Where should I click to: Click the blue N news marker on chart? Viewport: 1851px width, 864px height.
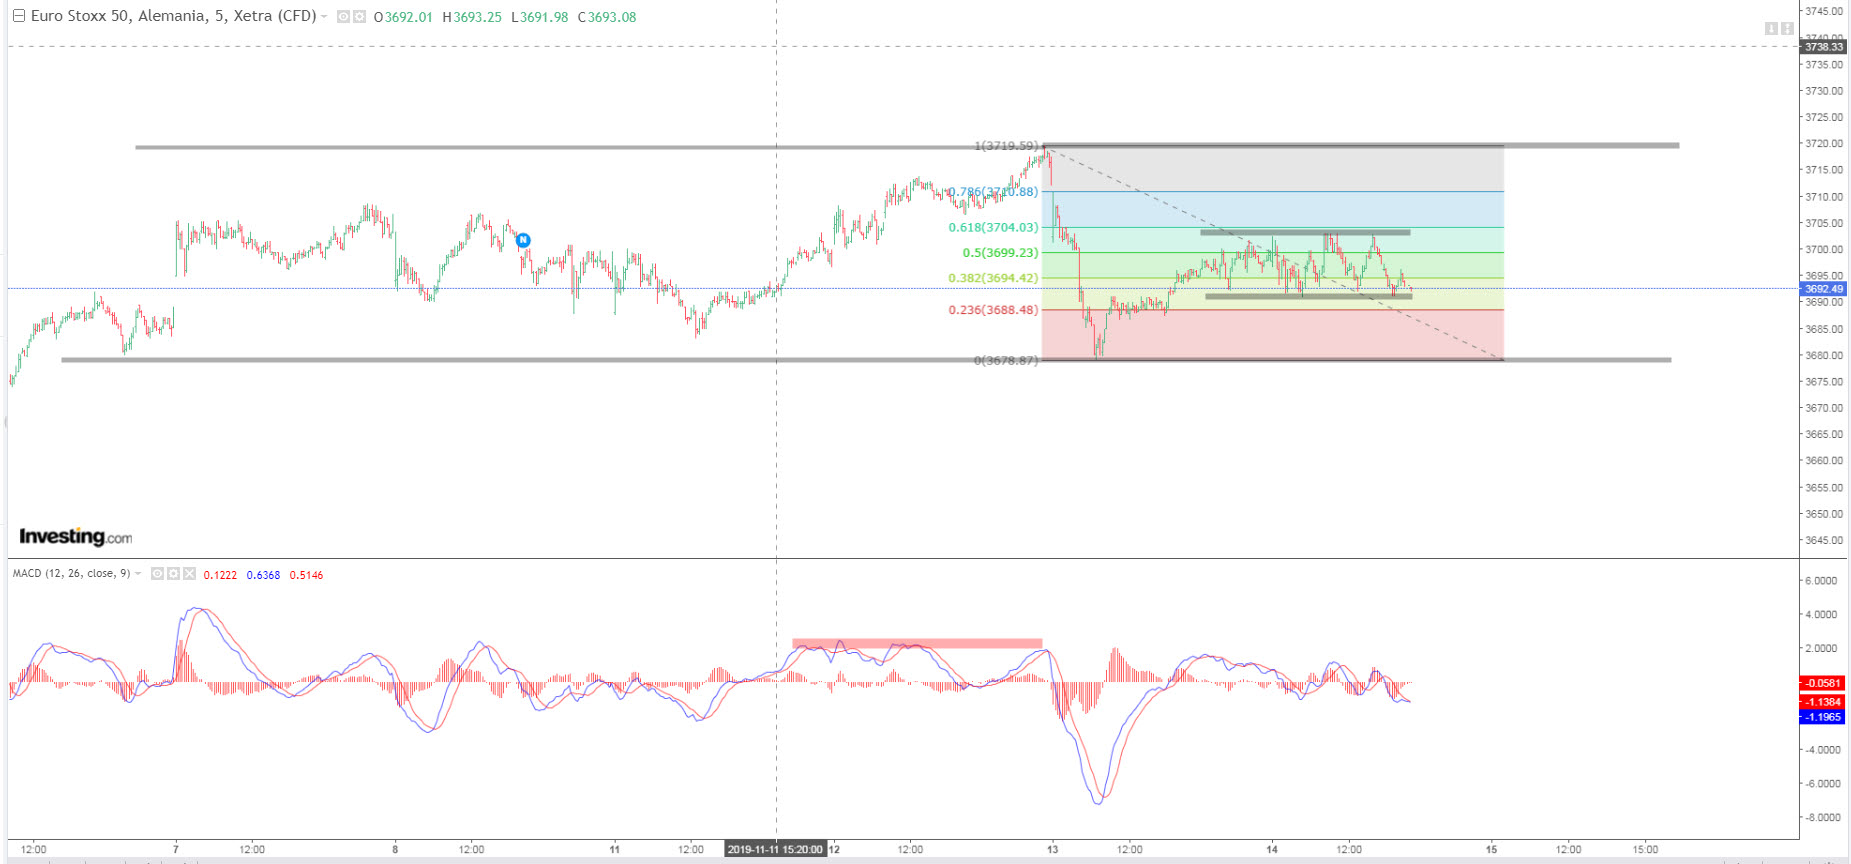522,240
